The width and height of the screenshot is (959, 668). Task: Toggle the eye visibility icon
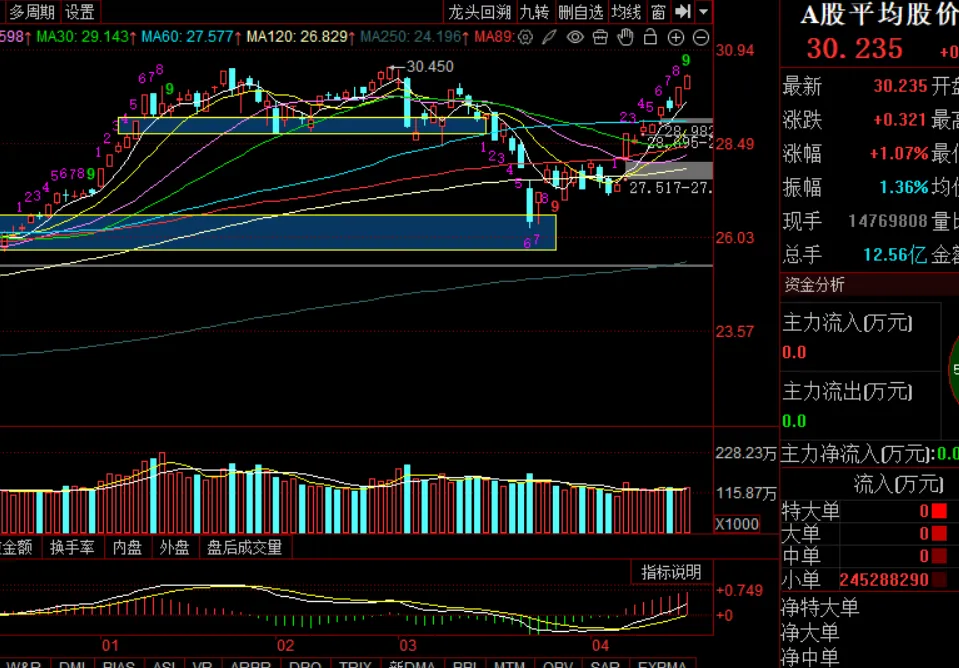point(575,37)
